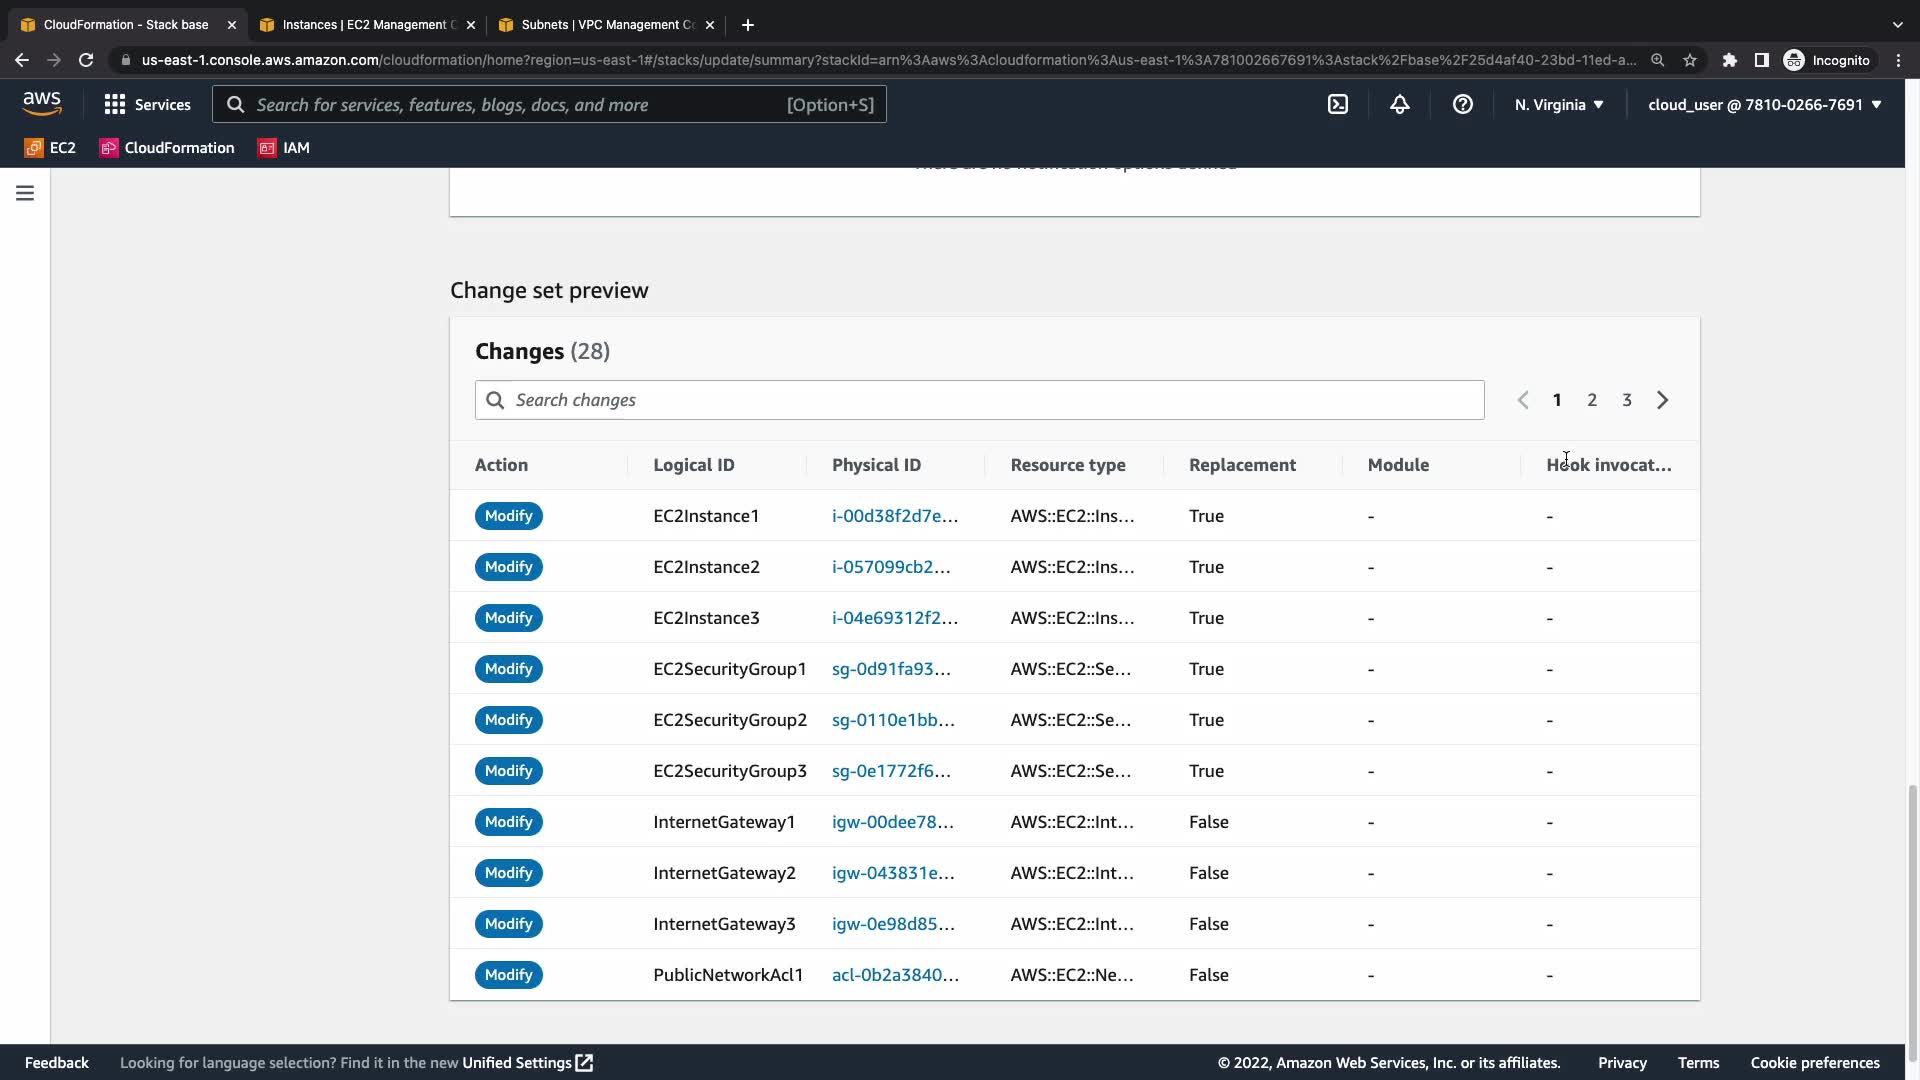Open the PublicNetworkAcl1 acl physical ID link
This screenshot has width=1920, height=1080.
(x=894, y=975)
